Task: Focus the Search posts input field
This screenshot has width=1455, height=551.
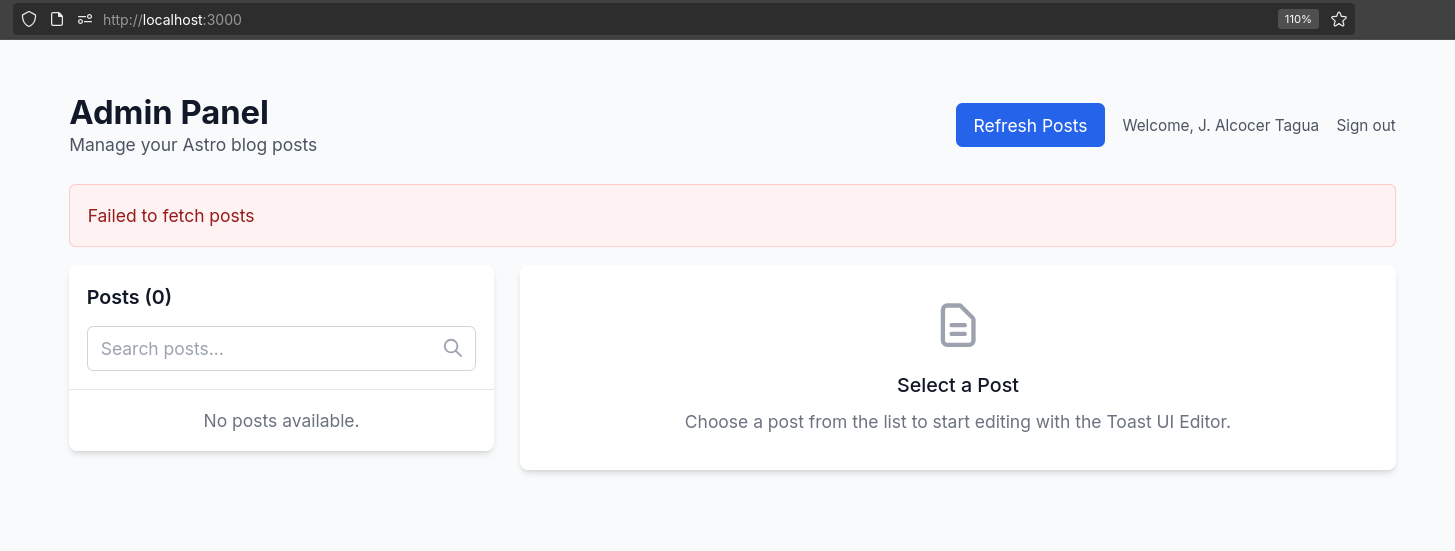Action: point(281,348)
